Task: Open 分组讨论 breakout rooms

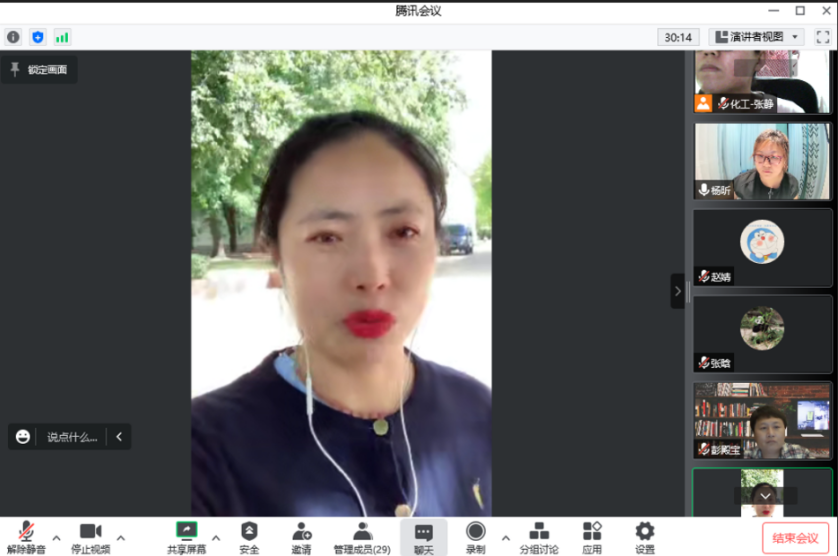Action: pos(539,538)
